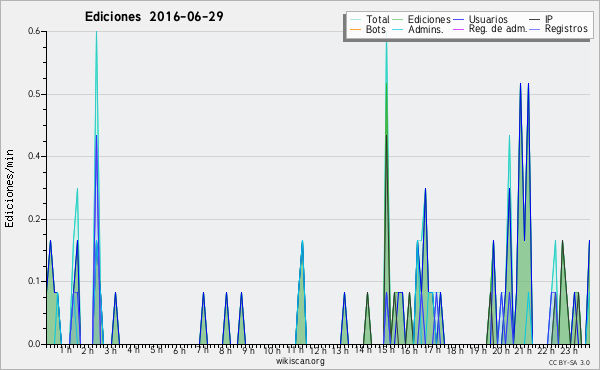This screenshot has width=600, height=370.
Task: Click the "14 h" x-axis label
Action: [363, 350]
